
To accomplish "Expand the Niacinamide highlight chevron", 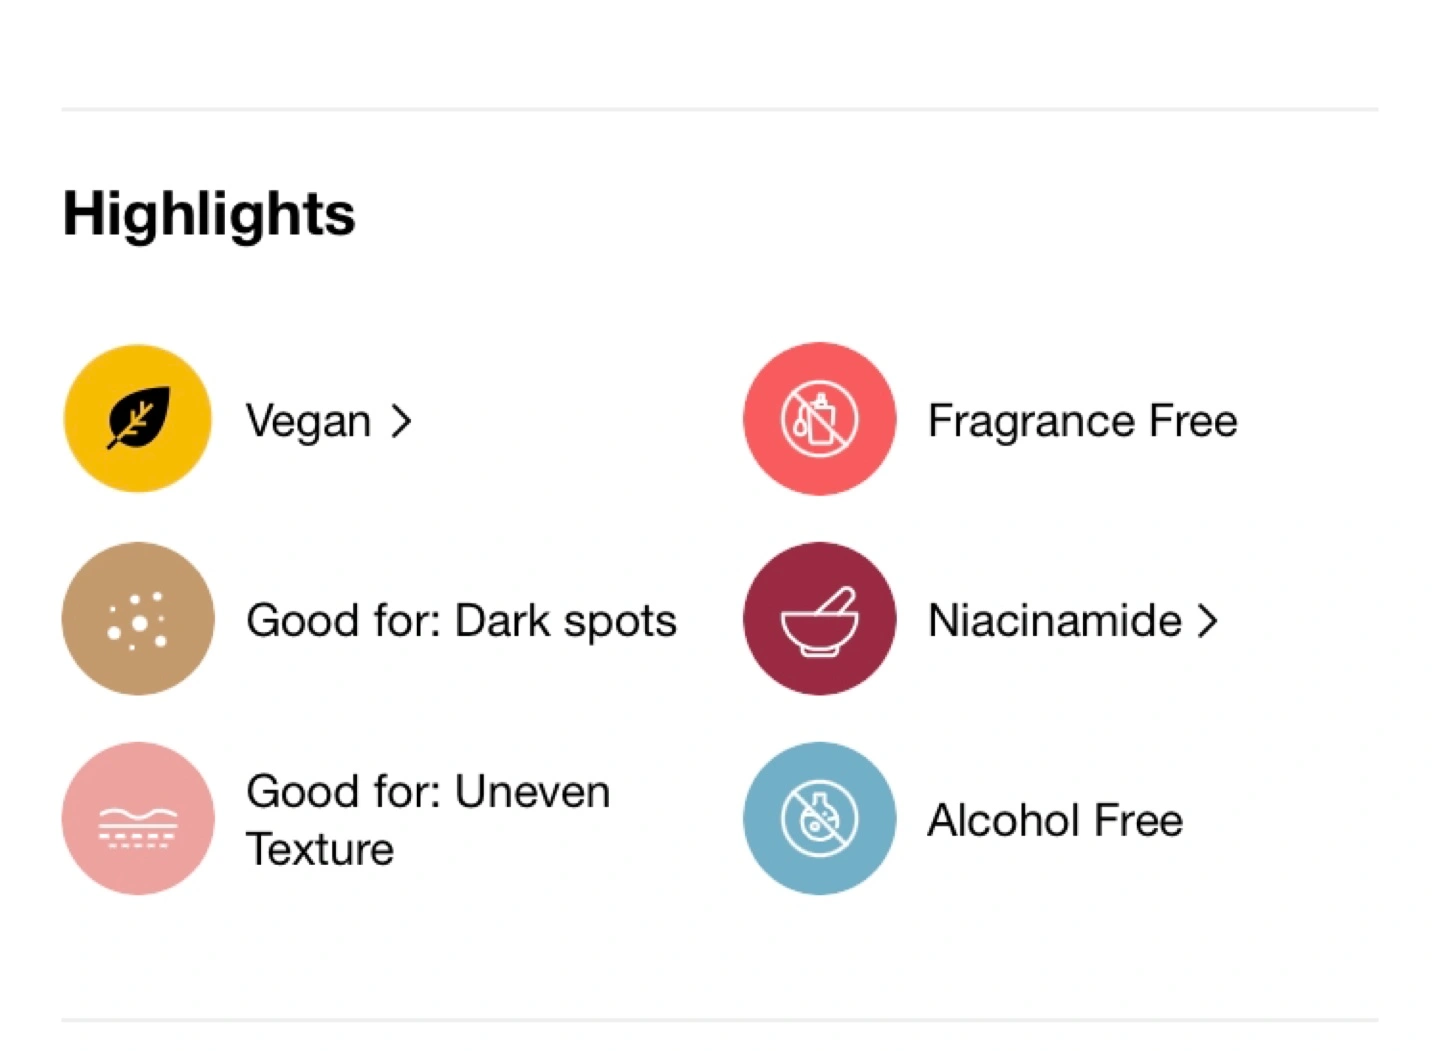I will coord(1208,621).
